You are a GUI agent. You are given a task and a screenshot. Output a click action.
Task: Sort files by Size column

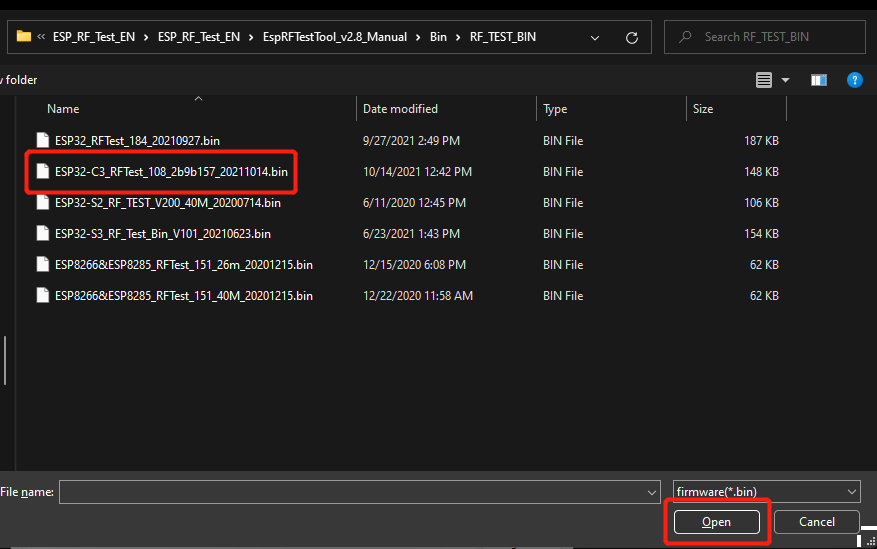703,109
